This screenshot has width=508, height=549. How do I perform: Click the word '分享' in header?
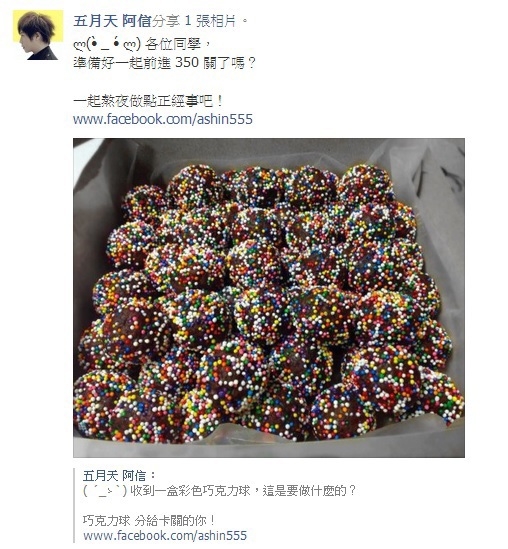[x=166, y=21]
